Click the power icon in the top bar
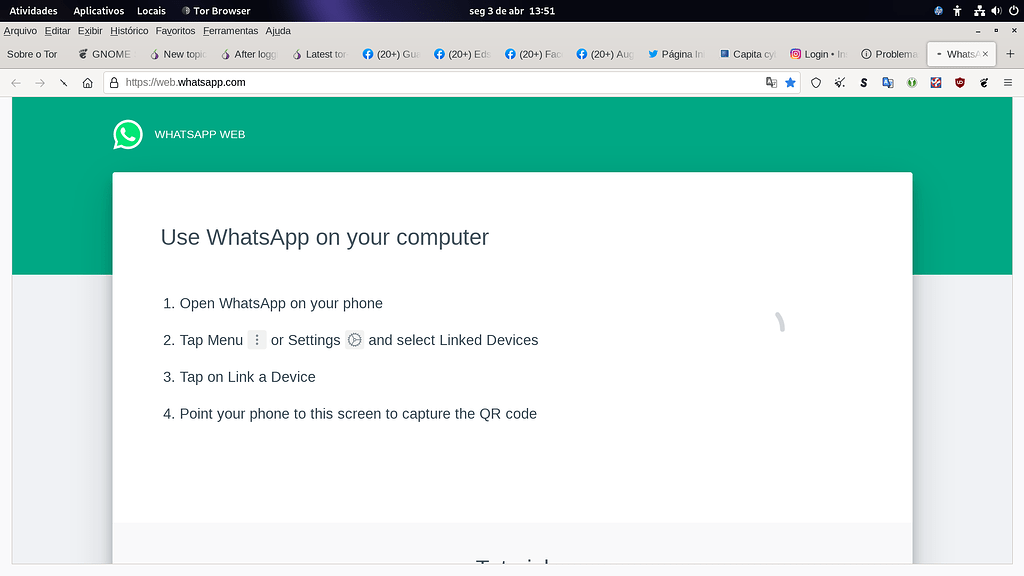 1014,10
